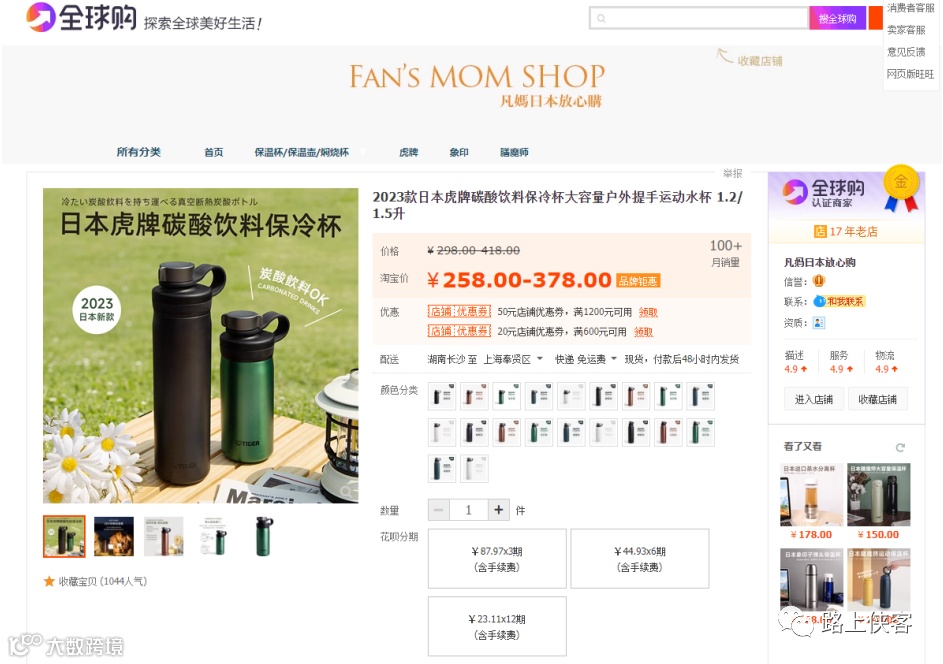Image resolution: width=943 pixels, height=664 pixels.
Task: Open the 快递 免运费 shipping dropdown
Action: [x=586, y=359]
